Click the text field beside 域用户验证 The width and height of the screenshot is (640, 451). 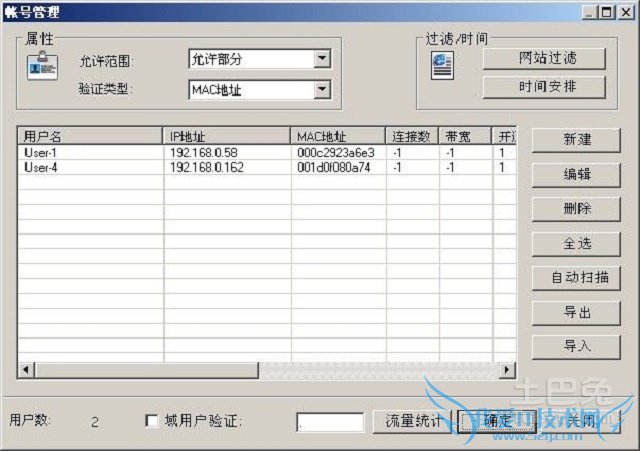click(x=330, y=422)
